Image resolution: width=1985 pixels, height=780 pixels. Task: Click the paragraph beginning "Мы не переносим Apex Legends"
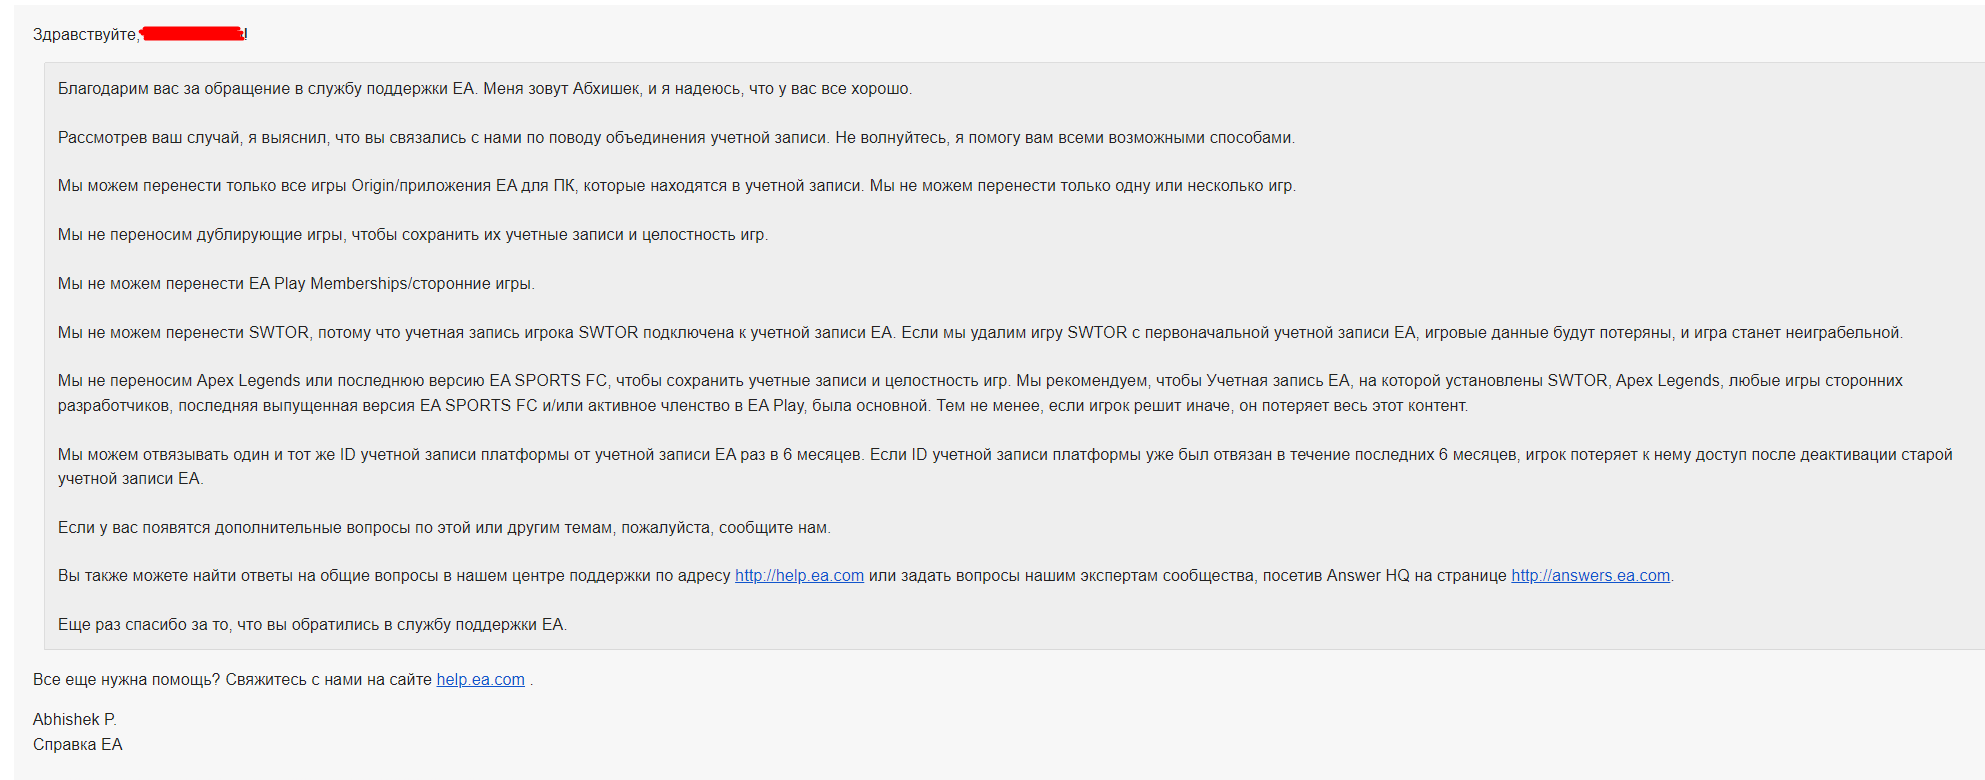click(x=980, y=393)
